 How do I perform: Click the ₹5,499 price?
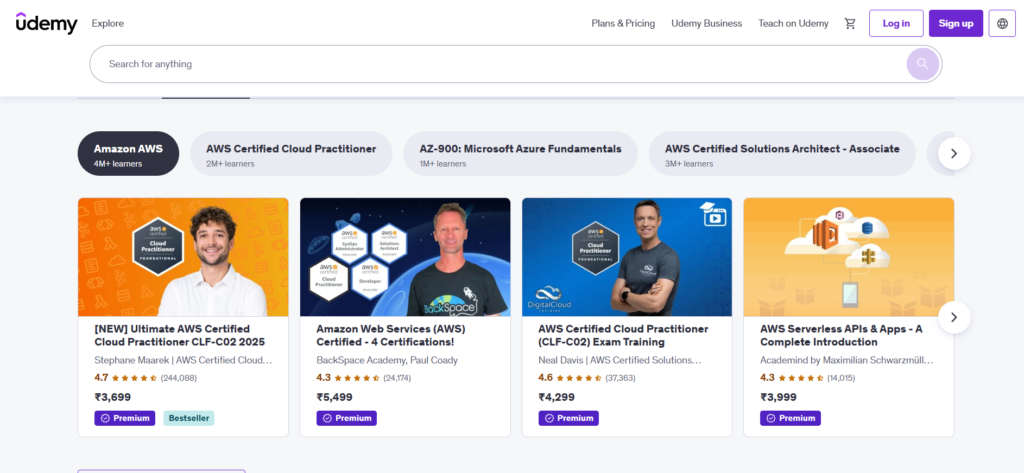[335, 397]
